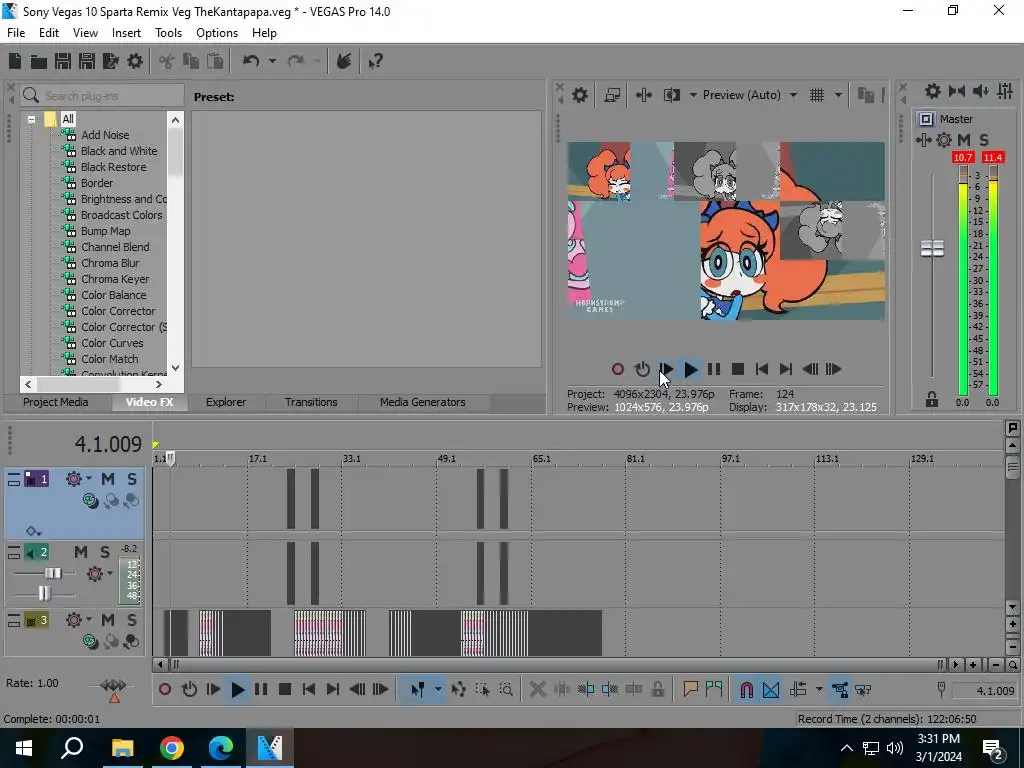Mute the Master bus
The image size is (1024, 768).
964,140
